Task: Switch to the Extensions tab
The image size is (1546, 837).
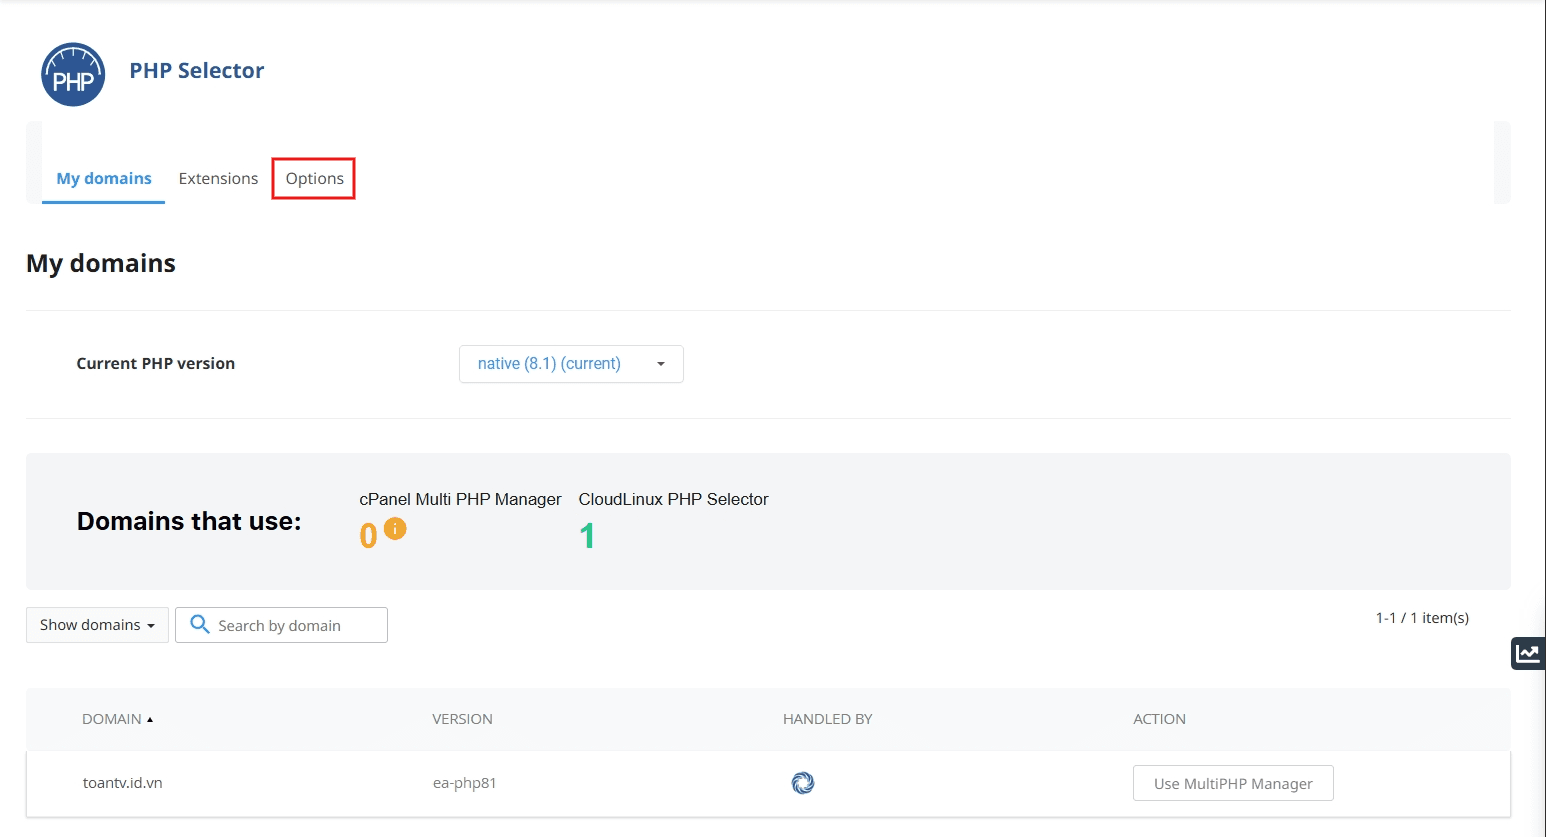Action: 218,178
